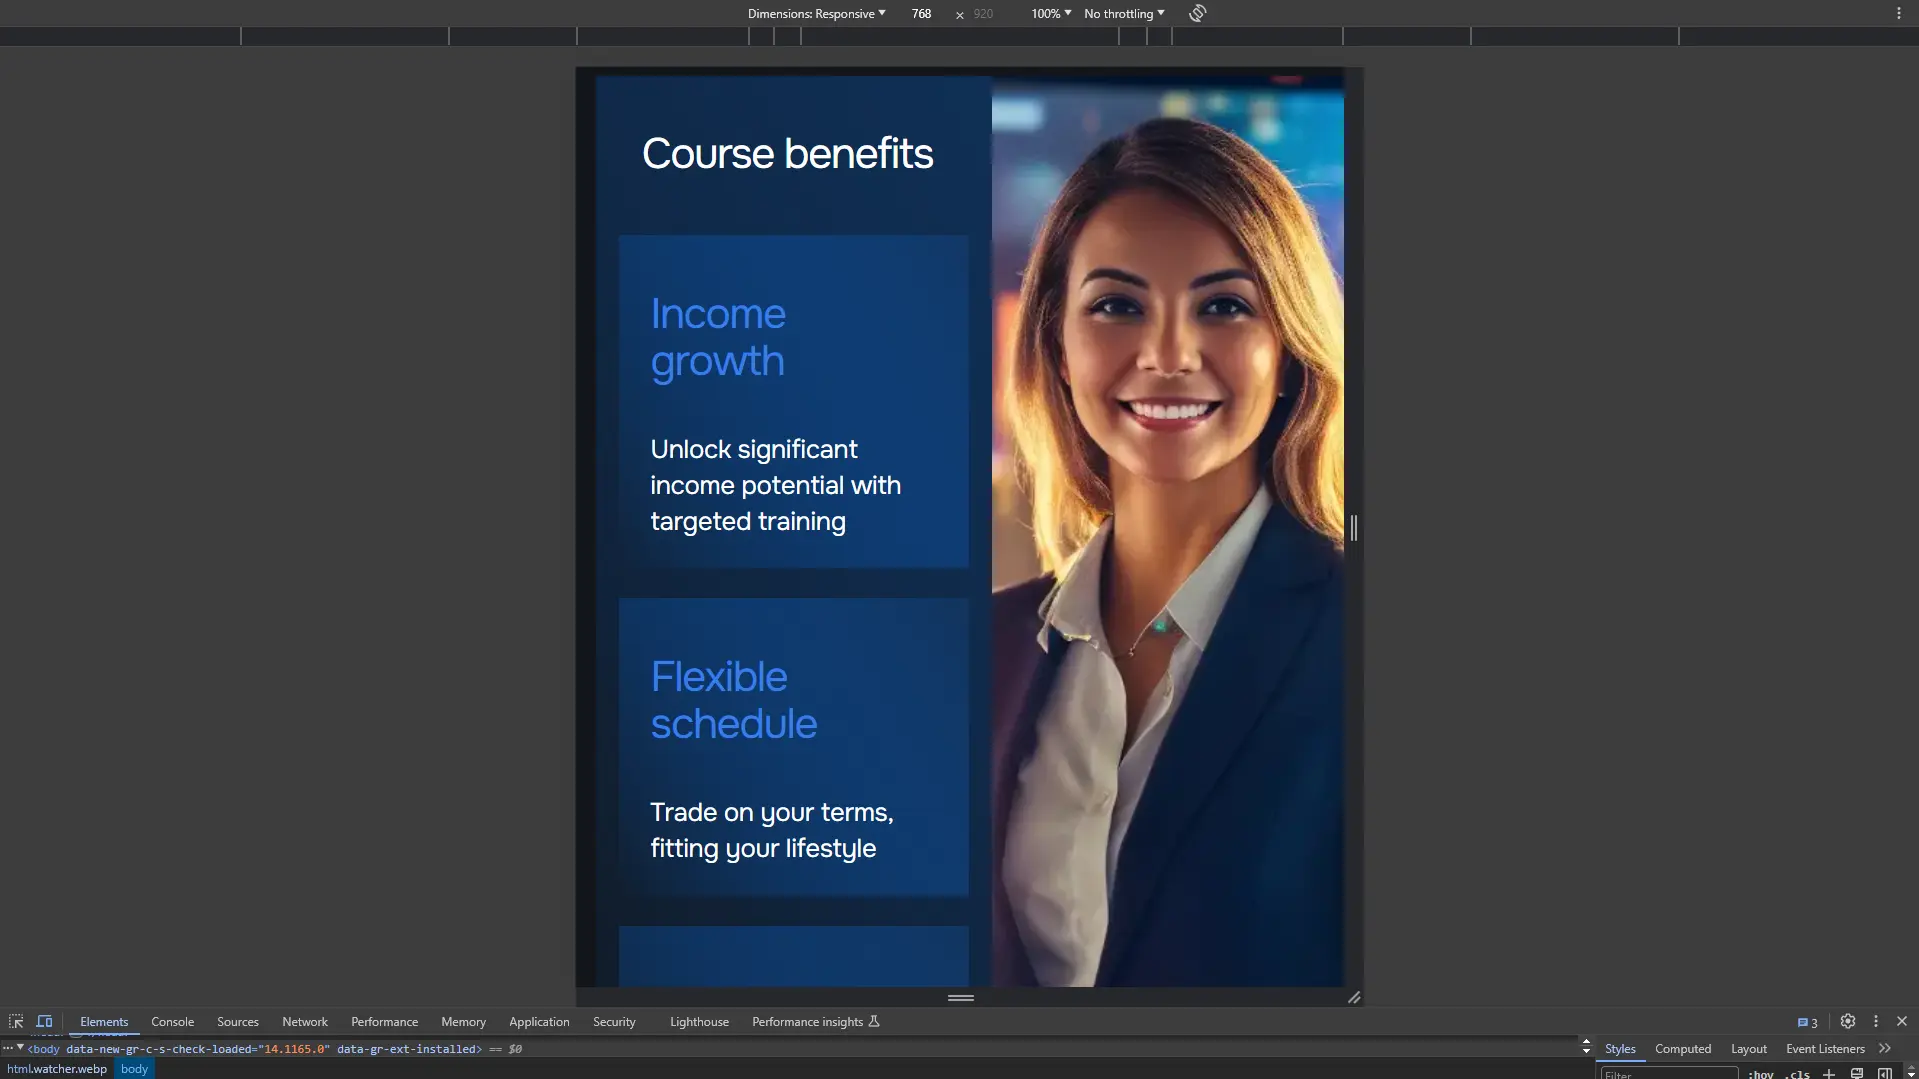
Task: Grab the bottom viewport resize handle
Action: pyautogui.click(x=960, y=996)
